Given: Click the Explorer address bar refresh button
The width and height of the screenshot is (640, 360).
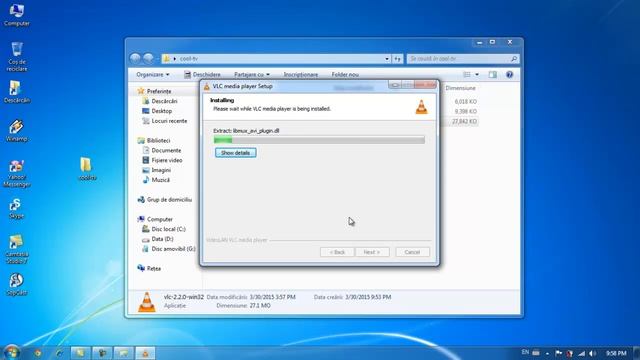Looking at the screenshot, I should [398, 59].
